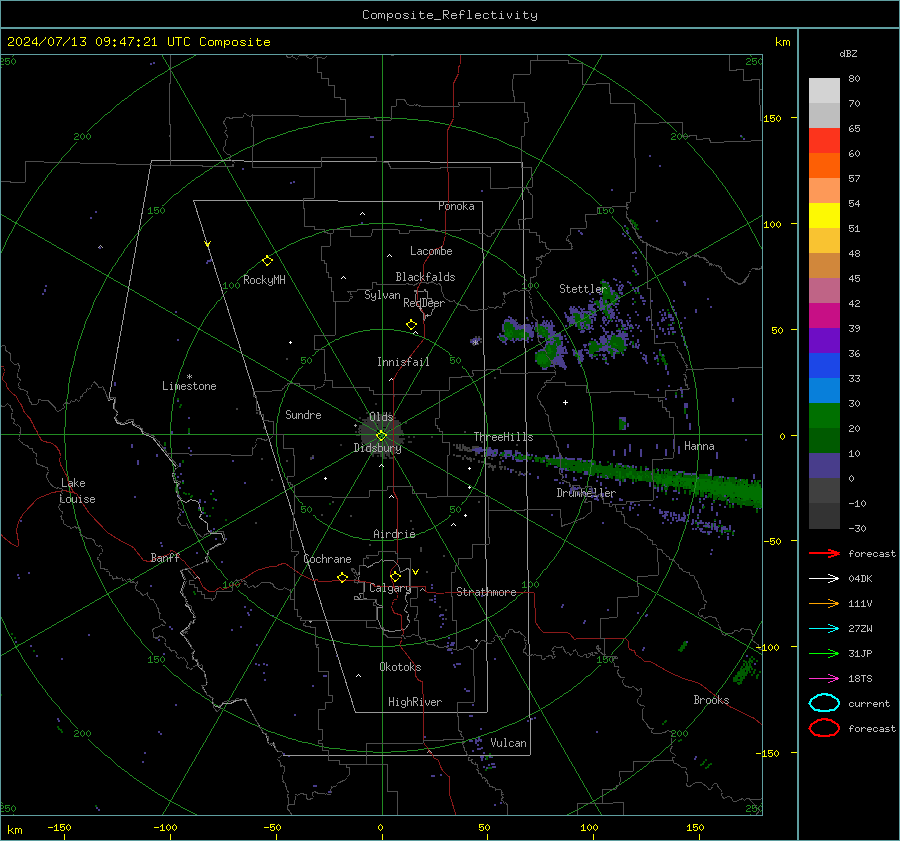
Task: Click the Vulcan town label
Action: click(508, 743)
